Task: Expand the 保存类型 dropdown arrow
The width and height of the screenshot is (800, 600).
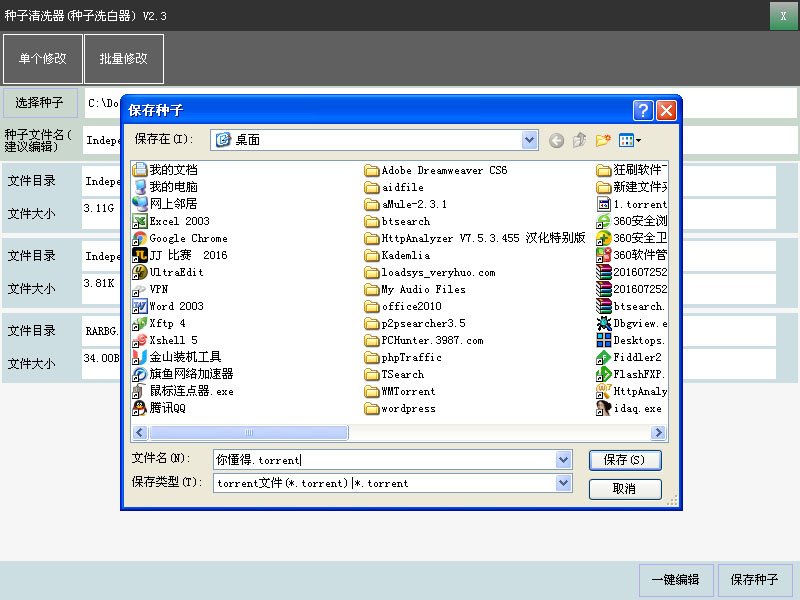Action: 563,483
